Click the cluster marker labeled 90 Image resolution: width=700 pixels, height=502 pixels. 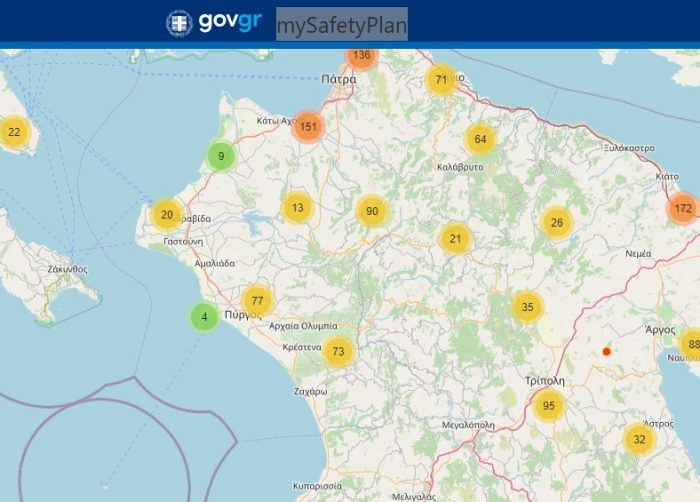pyautogui.click(x=372, y=211)
